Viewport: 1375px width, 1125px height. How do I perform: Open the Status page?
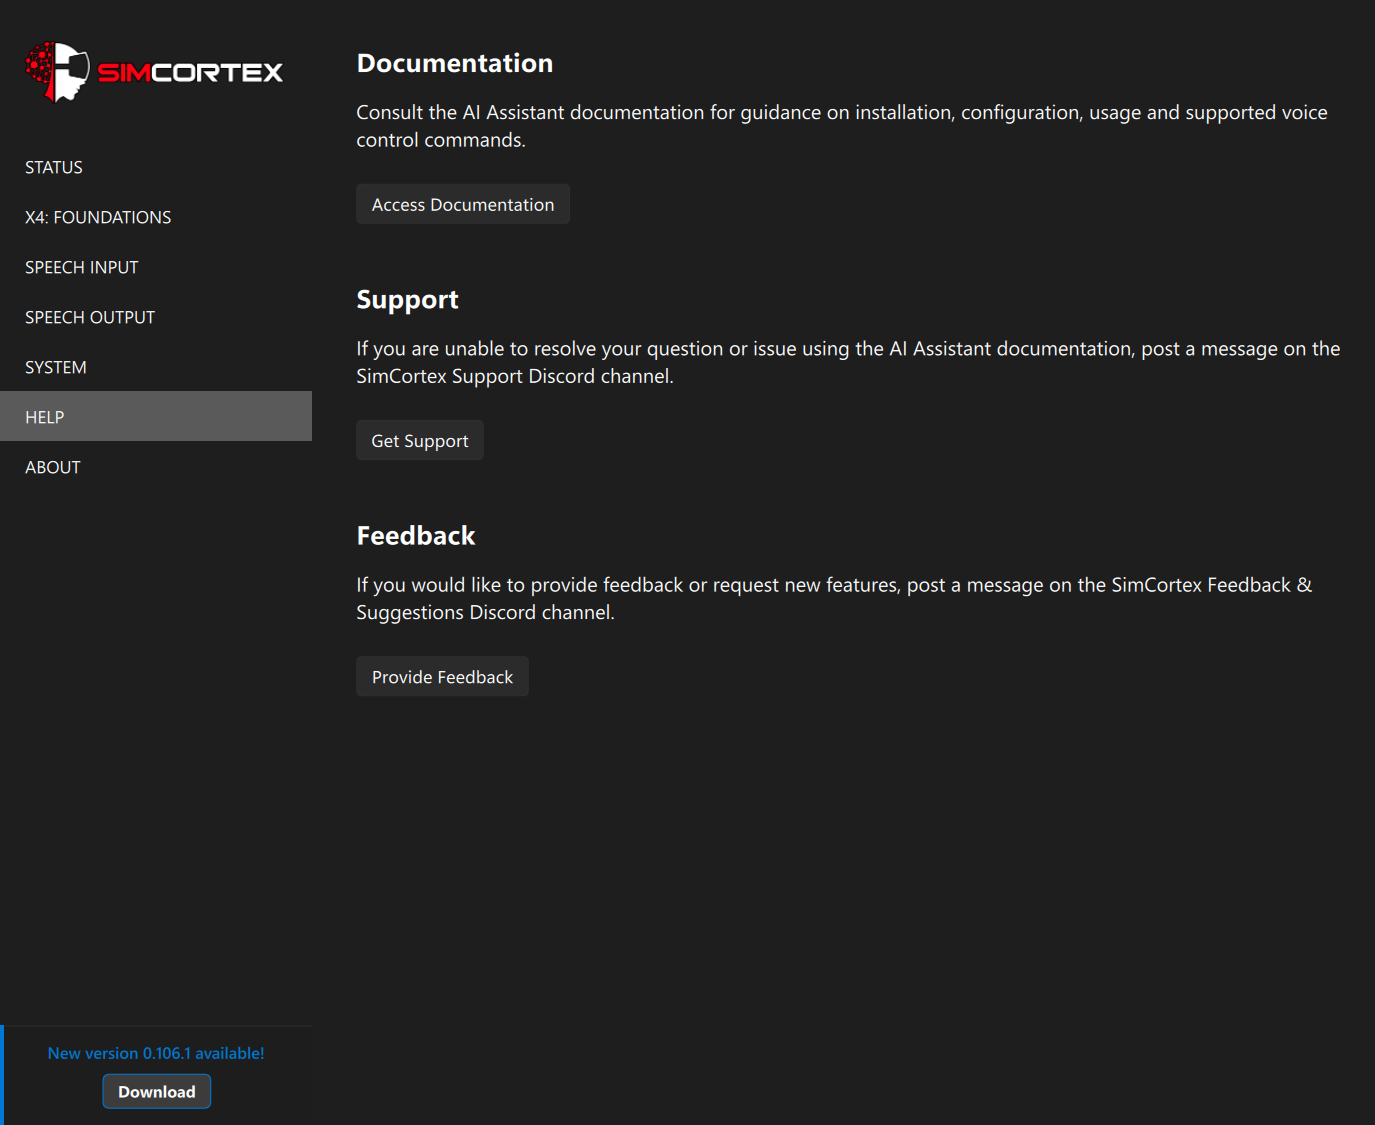[x=156, y=167]
